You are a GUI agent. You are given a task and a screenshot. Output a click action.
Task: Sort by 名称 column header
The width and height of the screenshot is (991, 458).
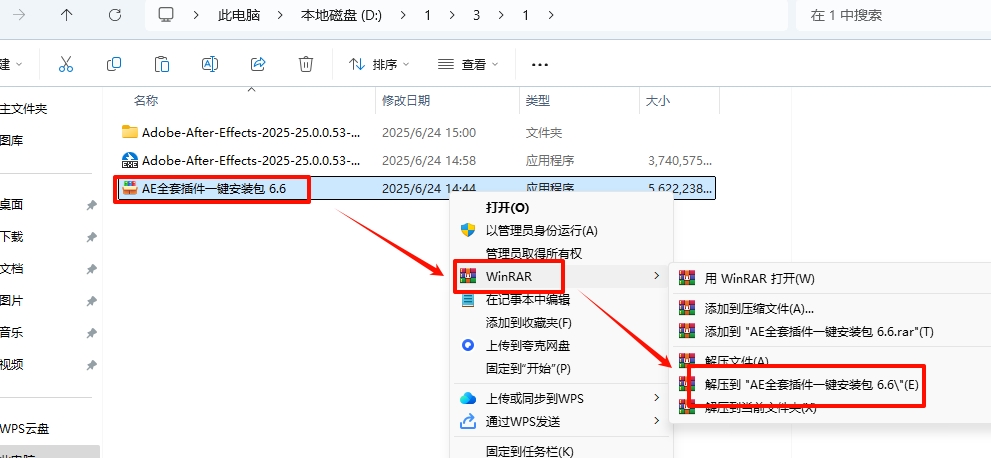pos(146,100)
